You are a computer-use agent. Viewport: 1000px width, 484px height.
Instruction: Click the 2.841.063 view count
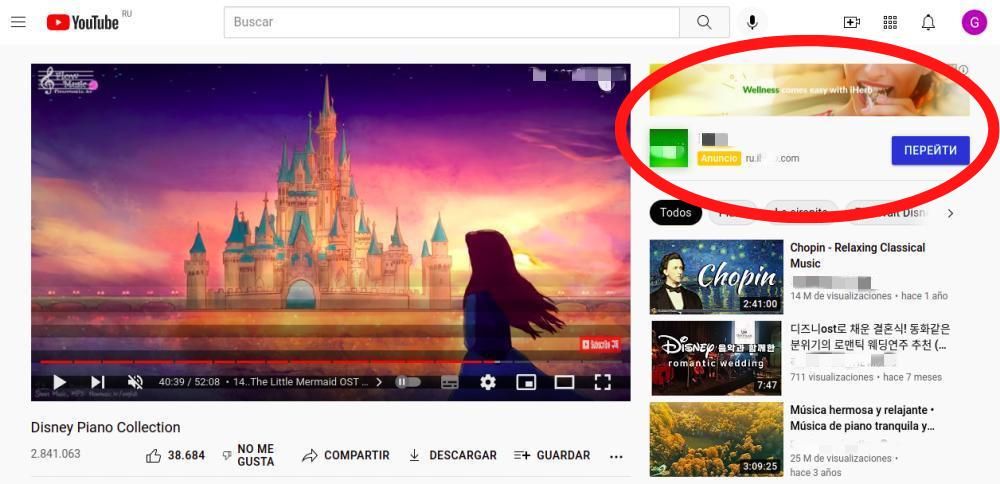[55, 454]
